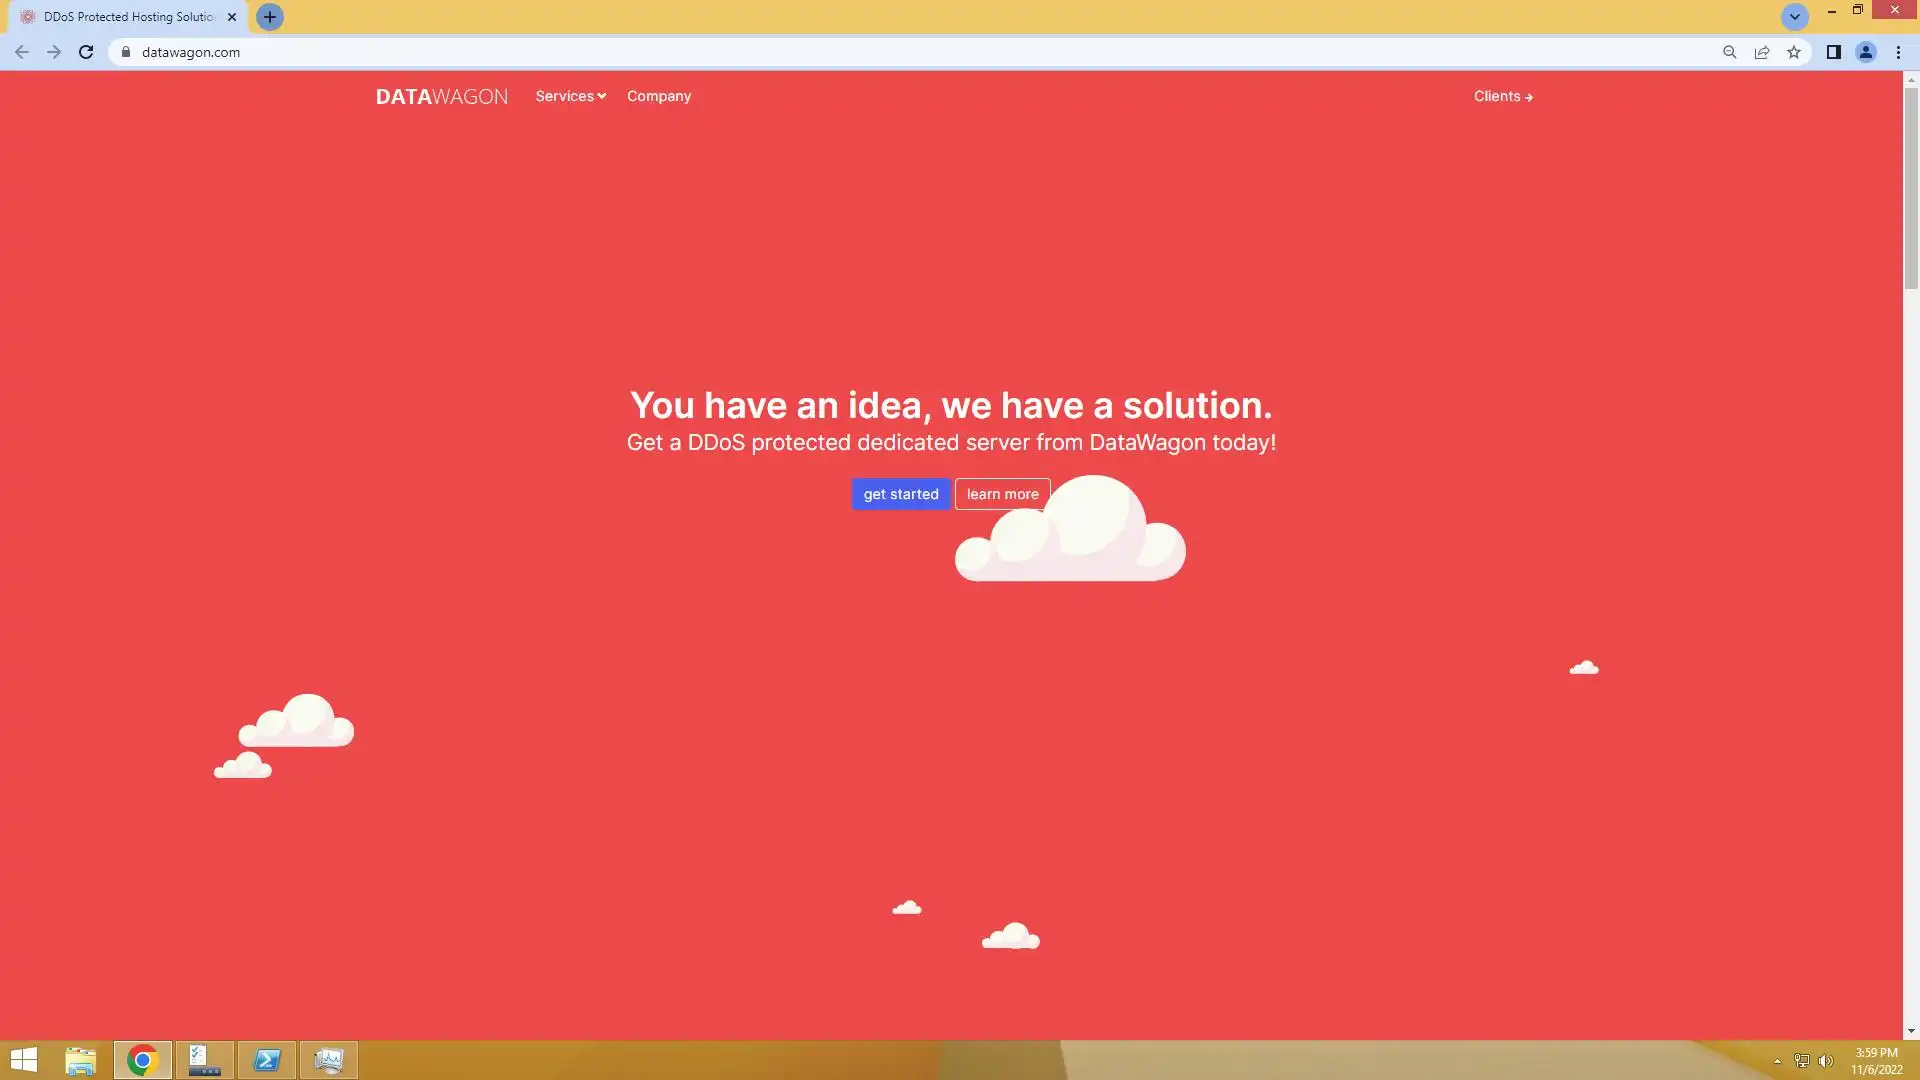
Task: Open the tab search dropdown arrow
Action: click(1794, 17)
